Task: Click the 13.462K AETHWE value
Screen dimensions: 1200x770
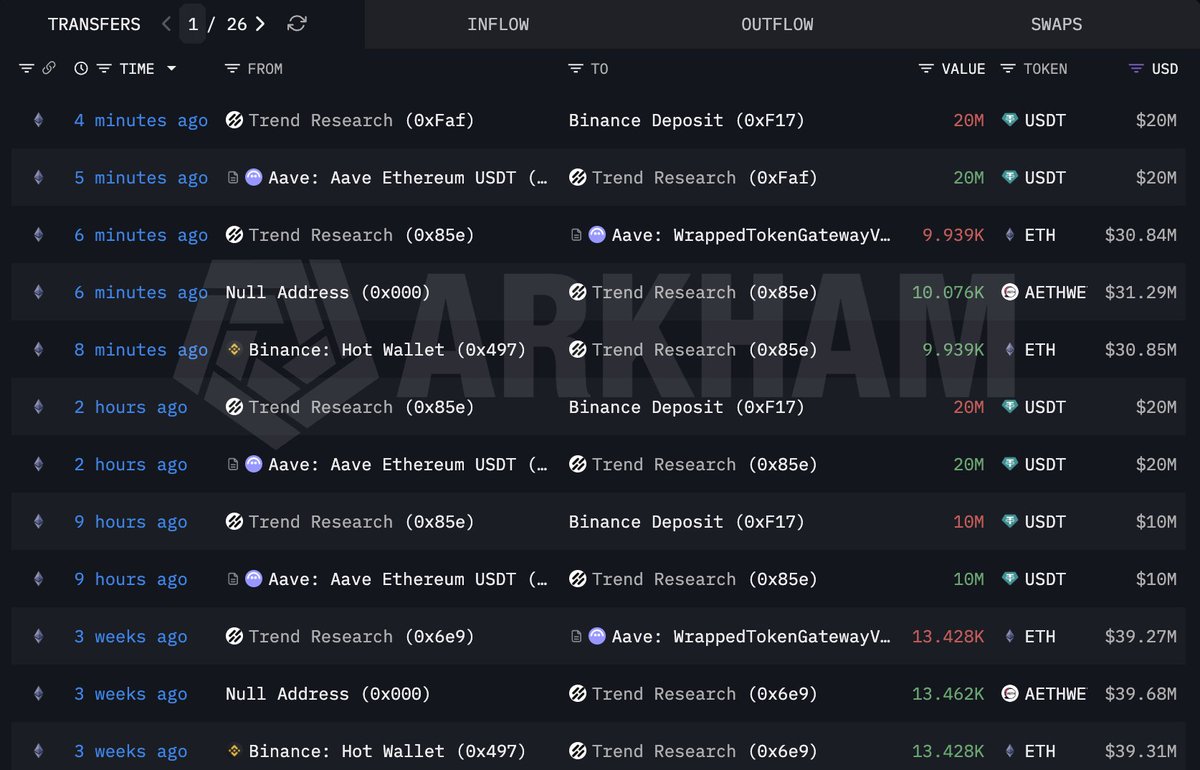Action: point(949,693)
